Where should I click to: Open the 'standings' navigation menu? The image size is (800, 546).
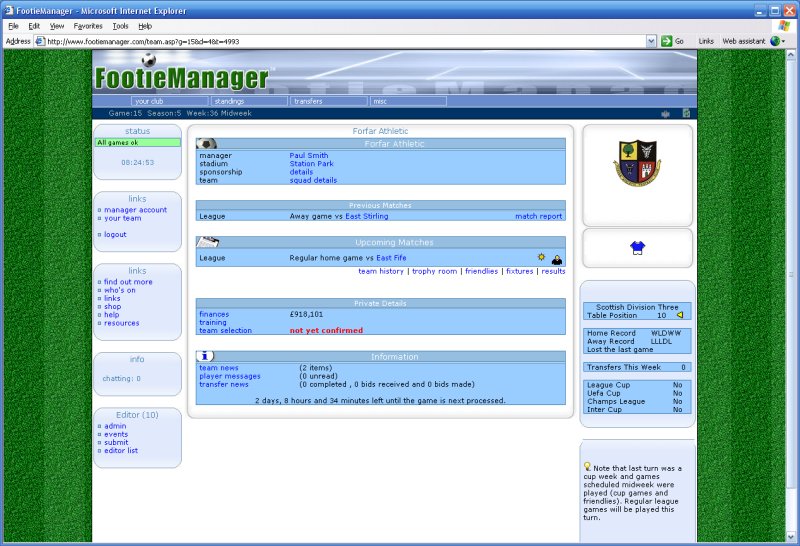click(x=249, y=101)
